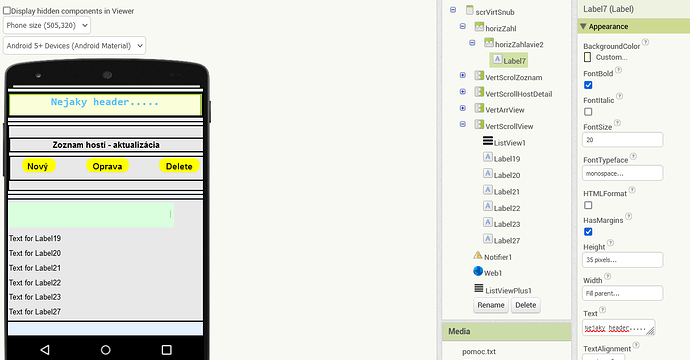Click the FontBold help question mark
Image resolution: width=690 pixels, height=360 pixels.
(x=618, y=70)
